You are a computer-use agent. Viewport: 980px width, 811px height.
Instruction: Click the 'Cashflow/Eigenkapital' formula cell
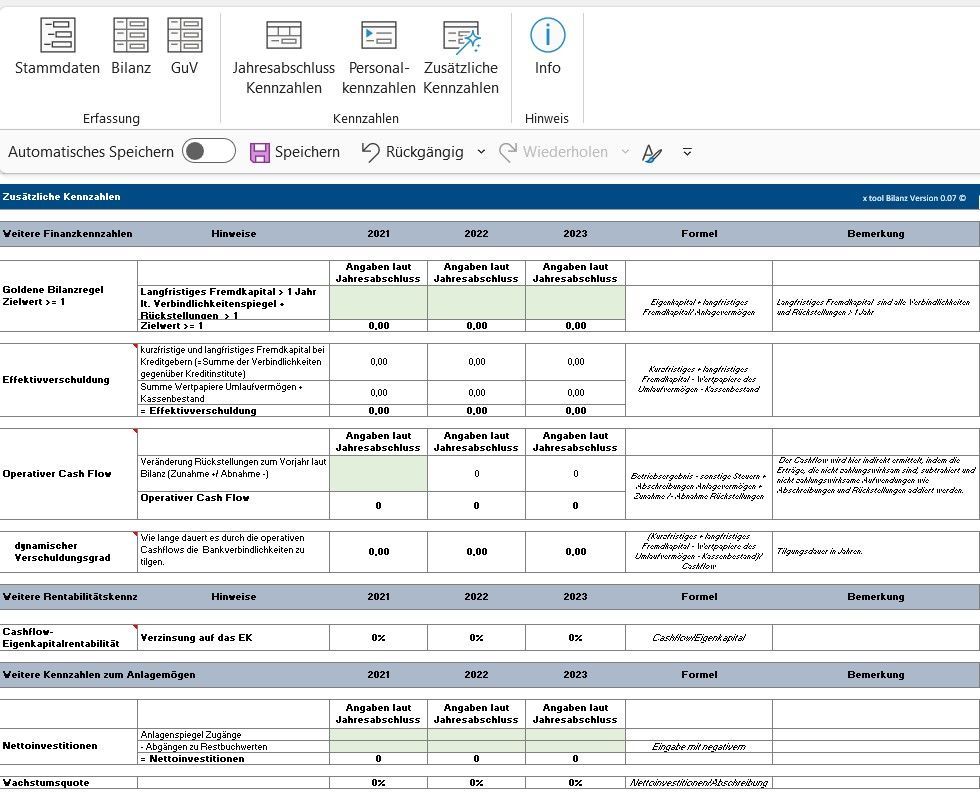tap(699, 637)
